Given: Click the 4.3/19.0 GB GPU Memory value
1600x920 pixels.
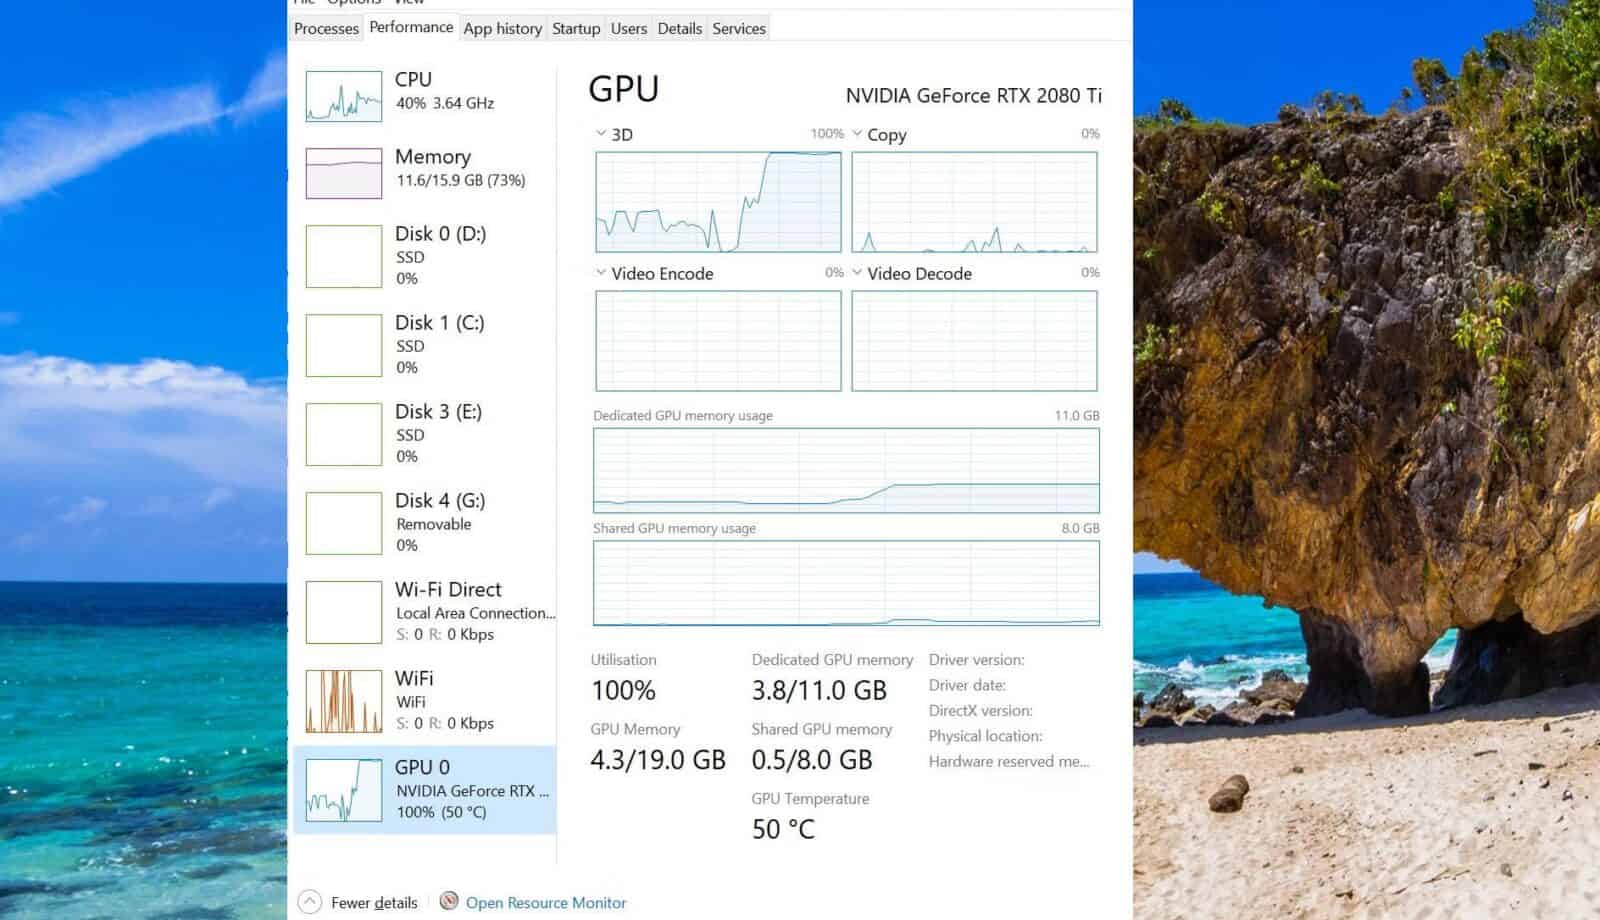Looking at the screenshot, I should 658,760.
